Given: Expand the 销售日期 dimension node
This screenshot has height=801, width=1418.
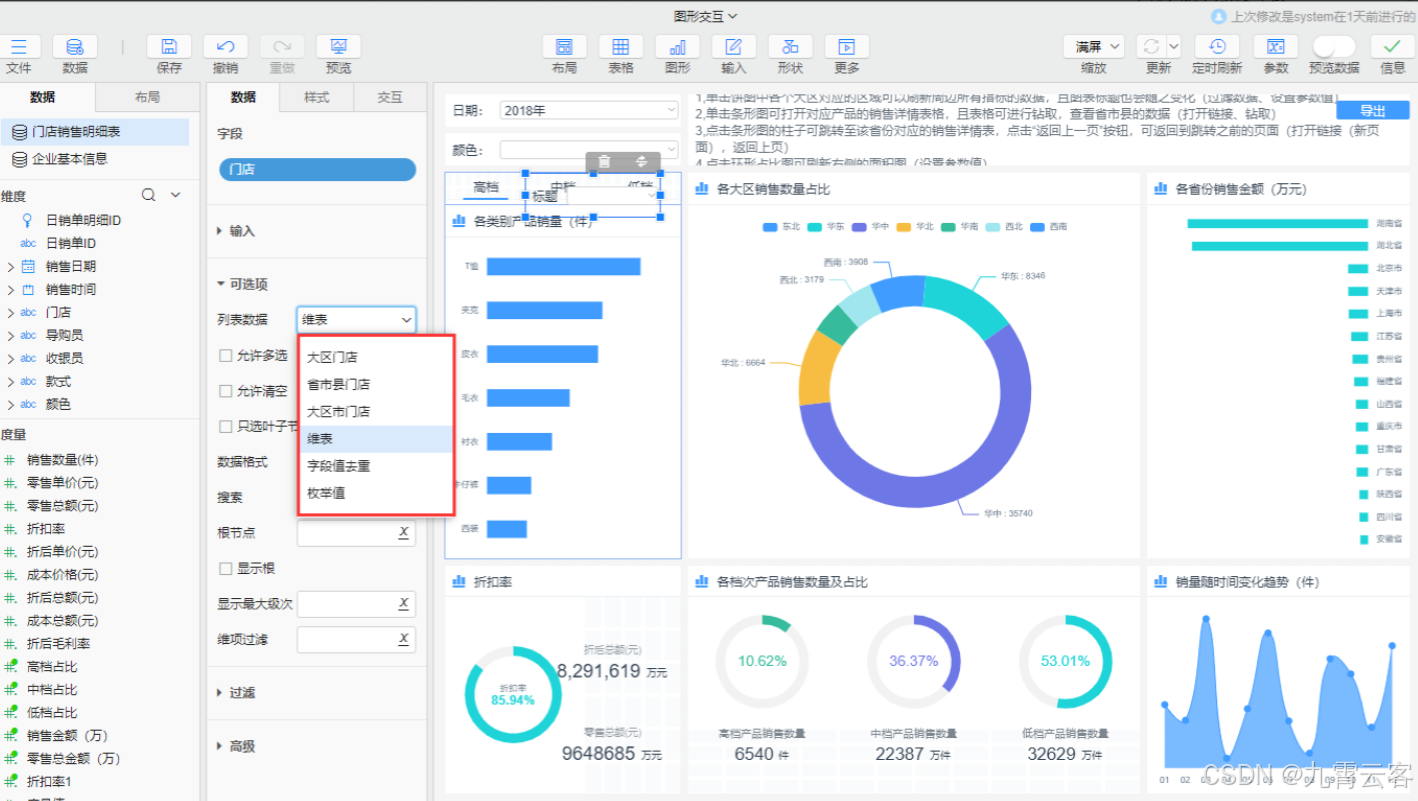Looking at the screenshot, I should point(10,266).
